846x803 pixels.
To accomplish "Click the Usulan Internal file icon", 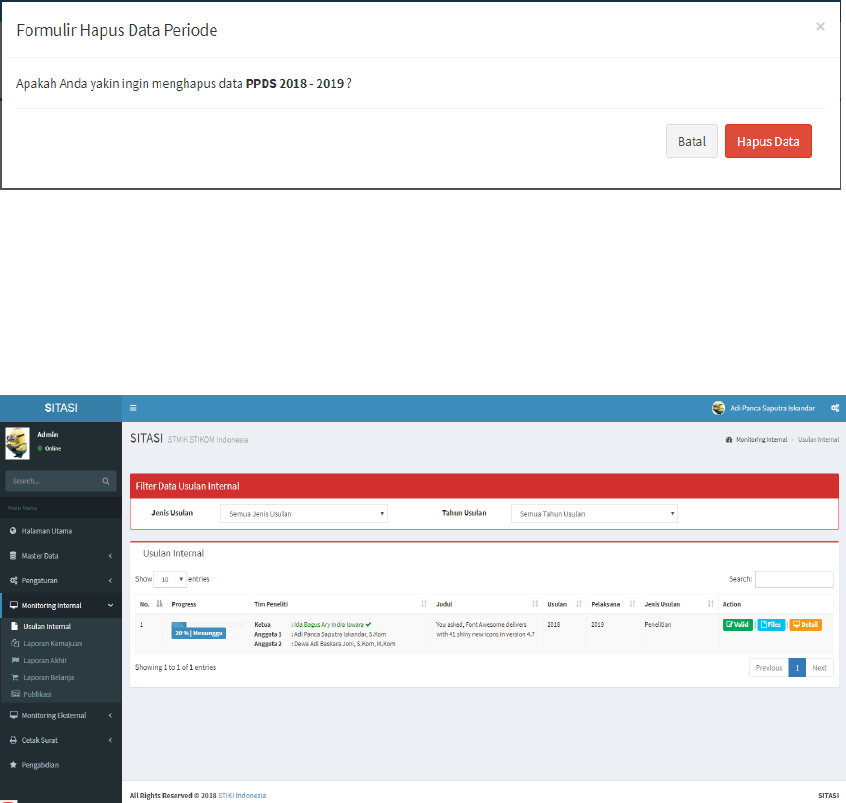I will [x=15, y=627].
